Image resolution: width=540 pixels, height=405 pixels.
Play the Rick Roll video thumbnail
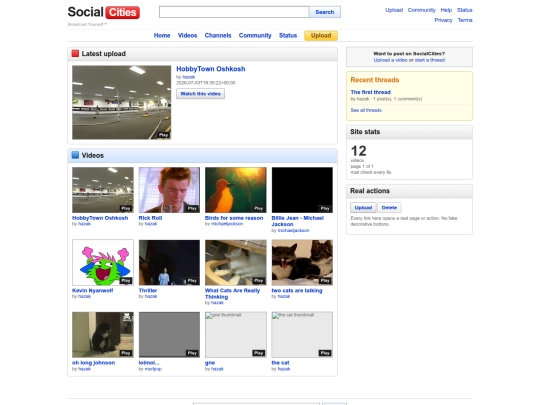[169, 190]
